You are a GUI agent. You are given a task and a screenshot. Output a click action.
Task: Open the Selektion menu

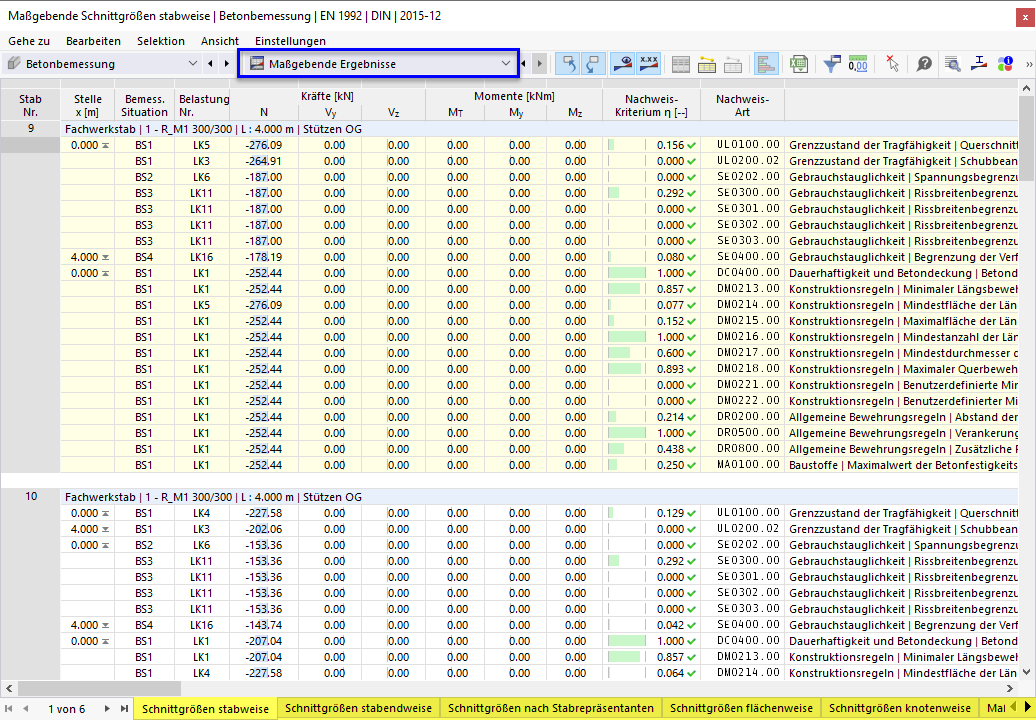(x=161, y=41)
